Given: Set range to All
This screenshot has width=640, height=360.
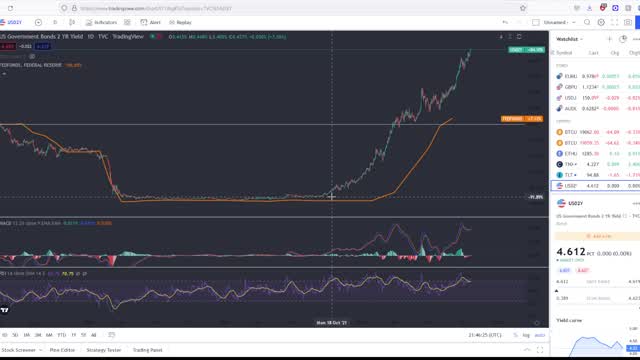Looking at the screenshot, I should [x=93, y=335].
